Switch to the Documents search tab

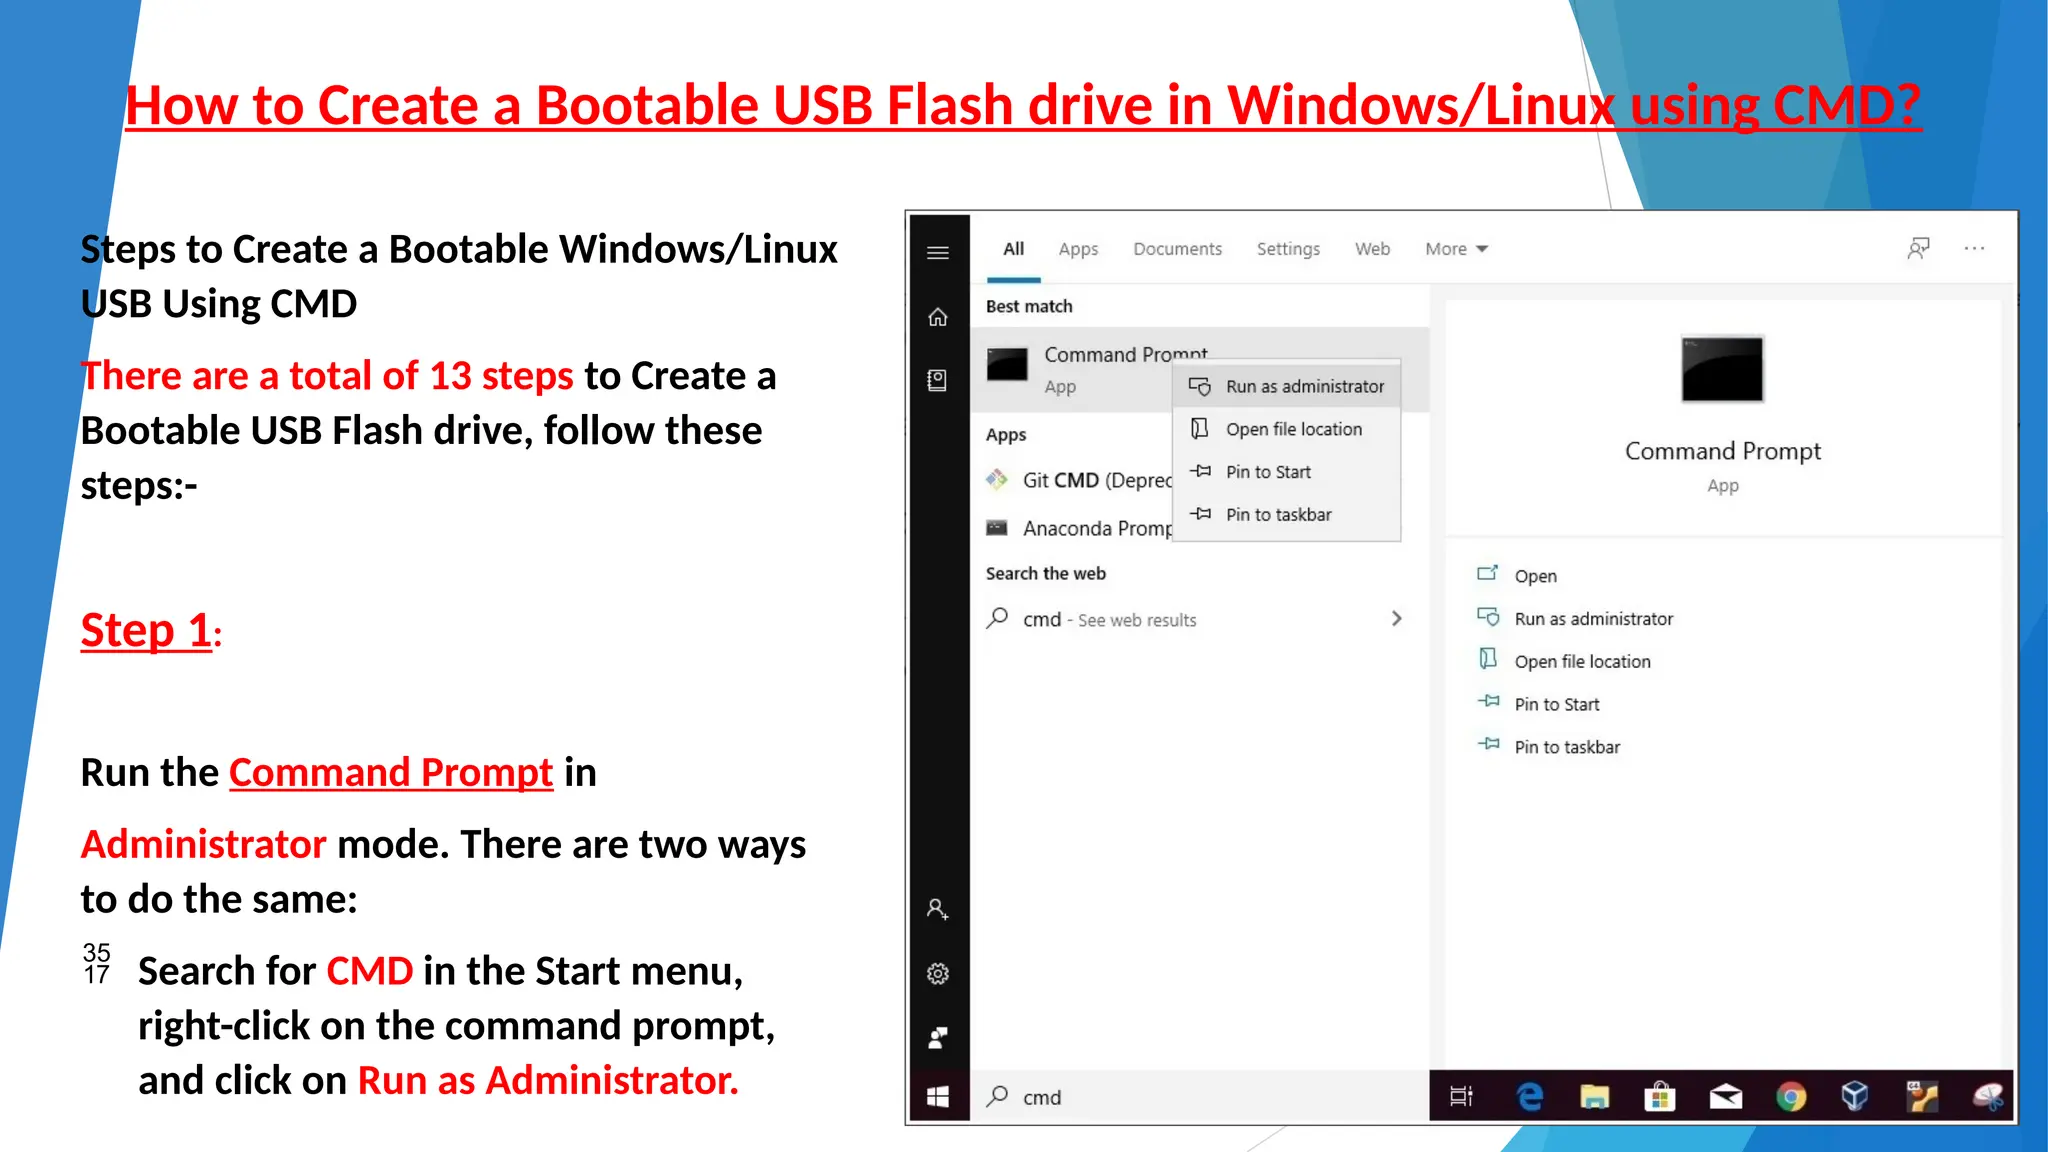1177,249
